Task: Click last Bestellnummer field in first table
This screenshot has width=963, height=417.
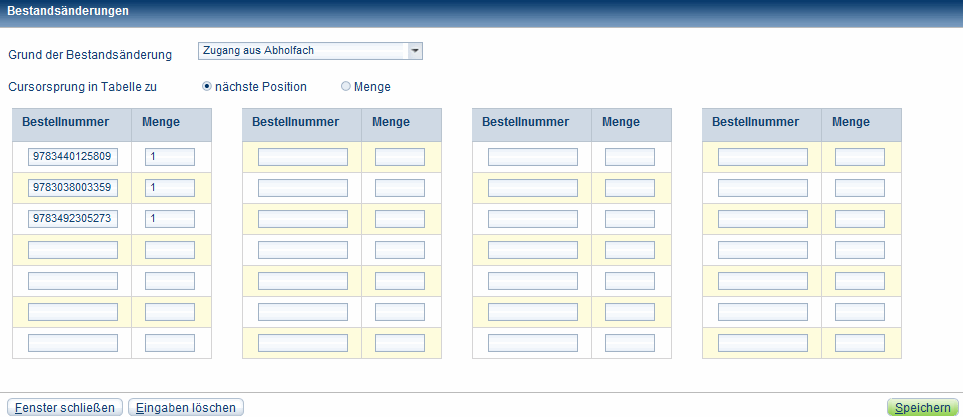Action: click(x=73, y=343)
